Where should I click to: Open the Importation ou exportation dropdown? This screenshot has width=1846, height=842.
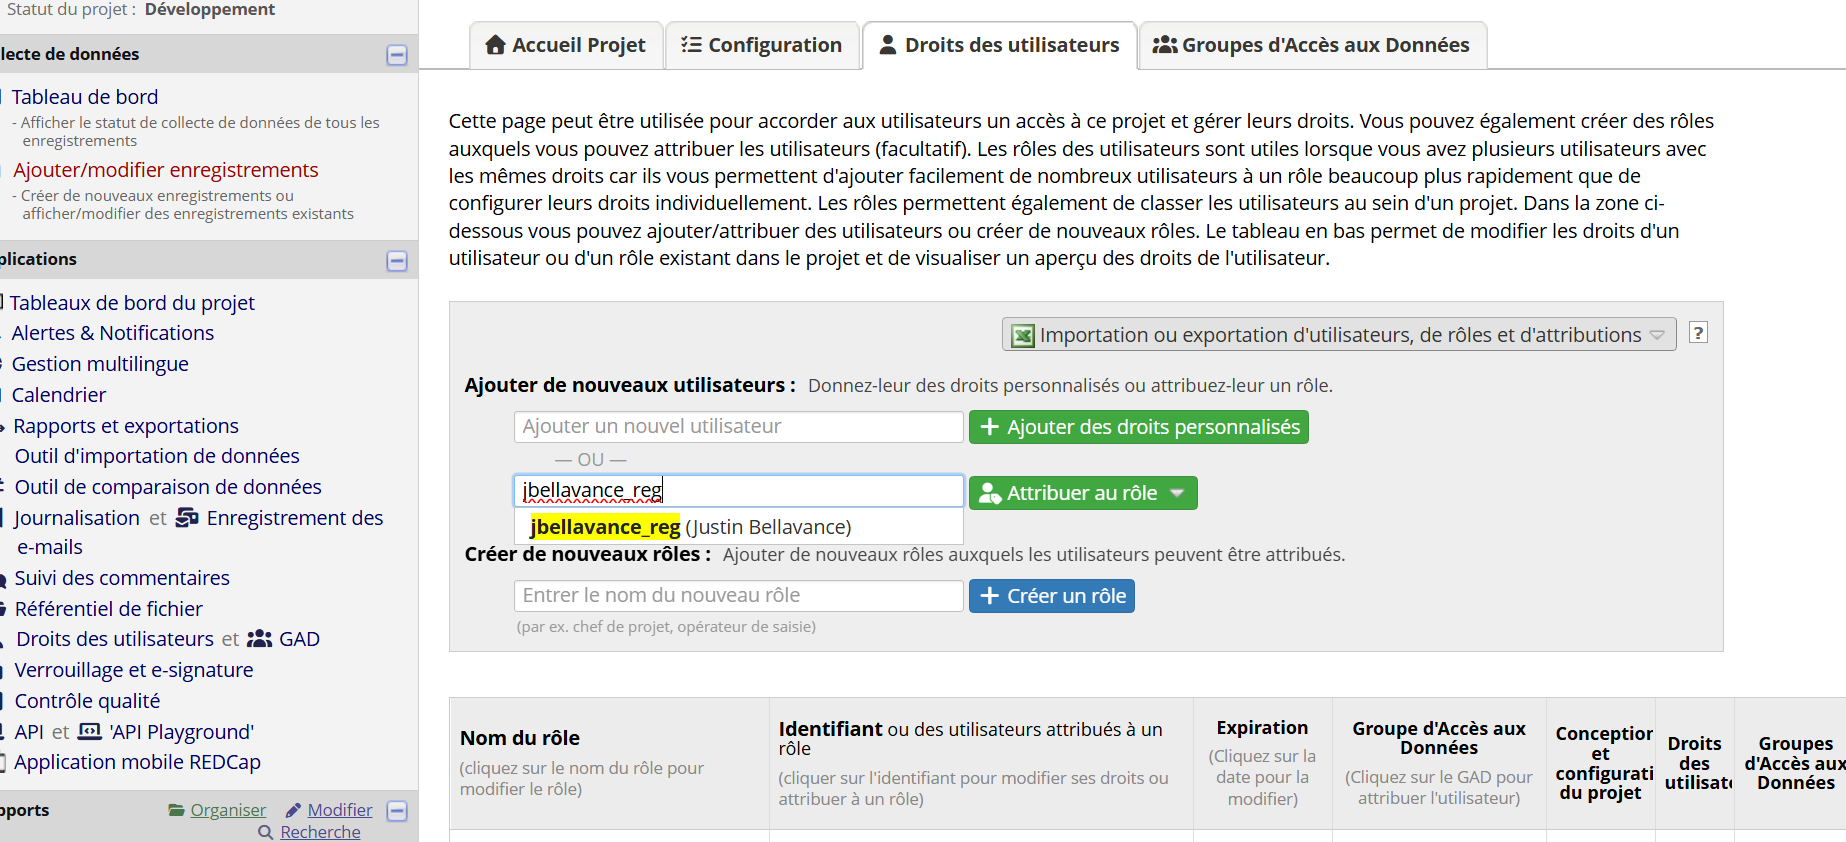(x=1339, y=335)
